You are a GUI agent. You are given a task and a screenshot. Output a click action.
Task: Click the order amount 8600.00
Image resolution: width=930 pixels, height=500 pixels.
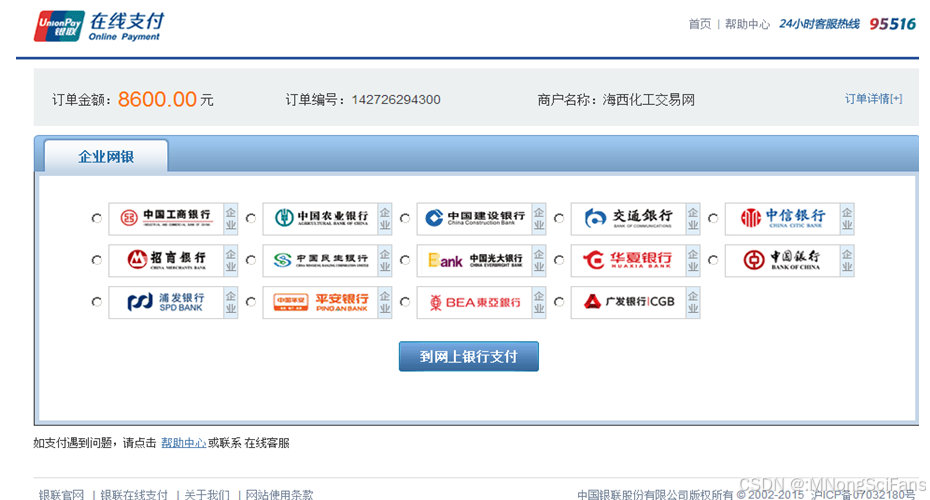click(x=157, y=99)
